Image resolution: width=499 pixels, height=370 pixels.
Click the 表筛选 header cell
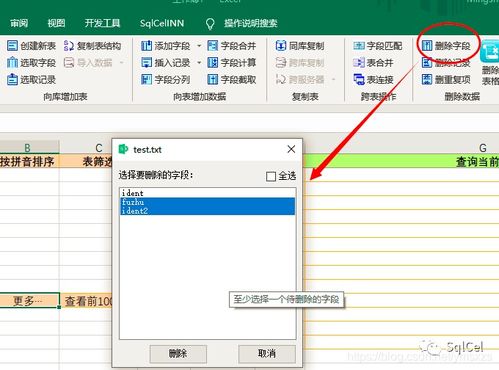(x=86, y=162)
